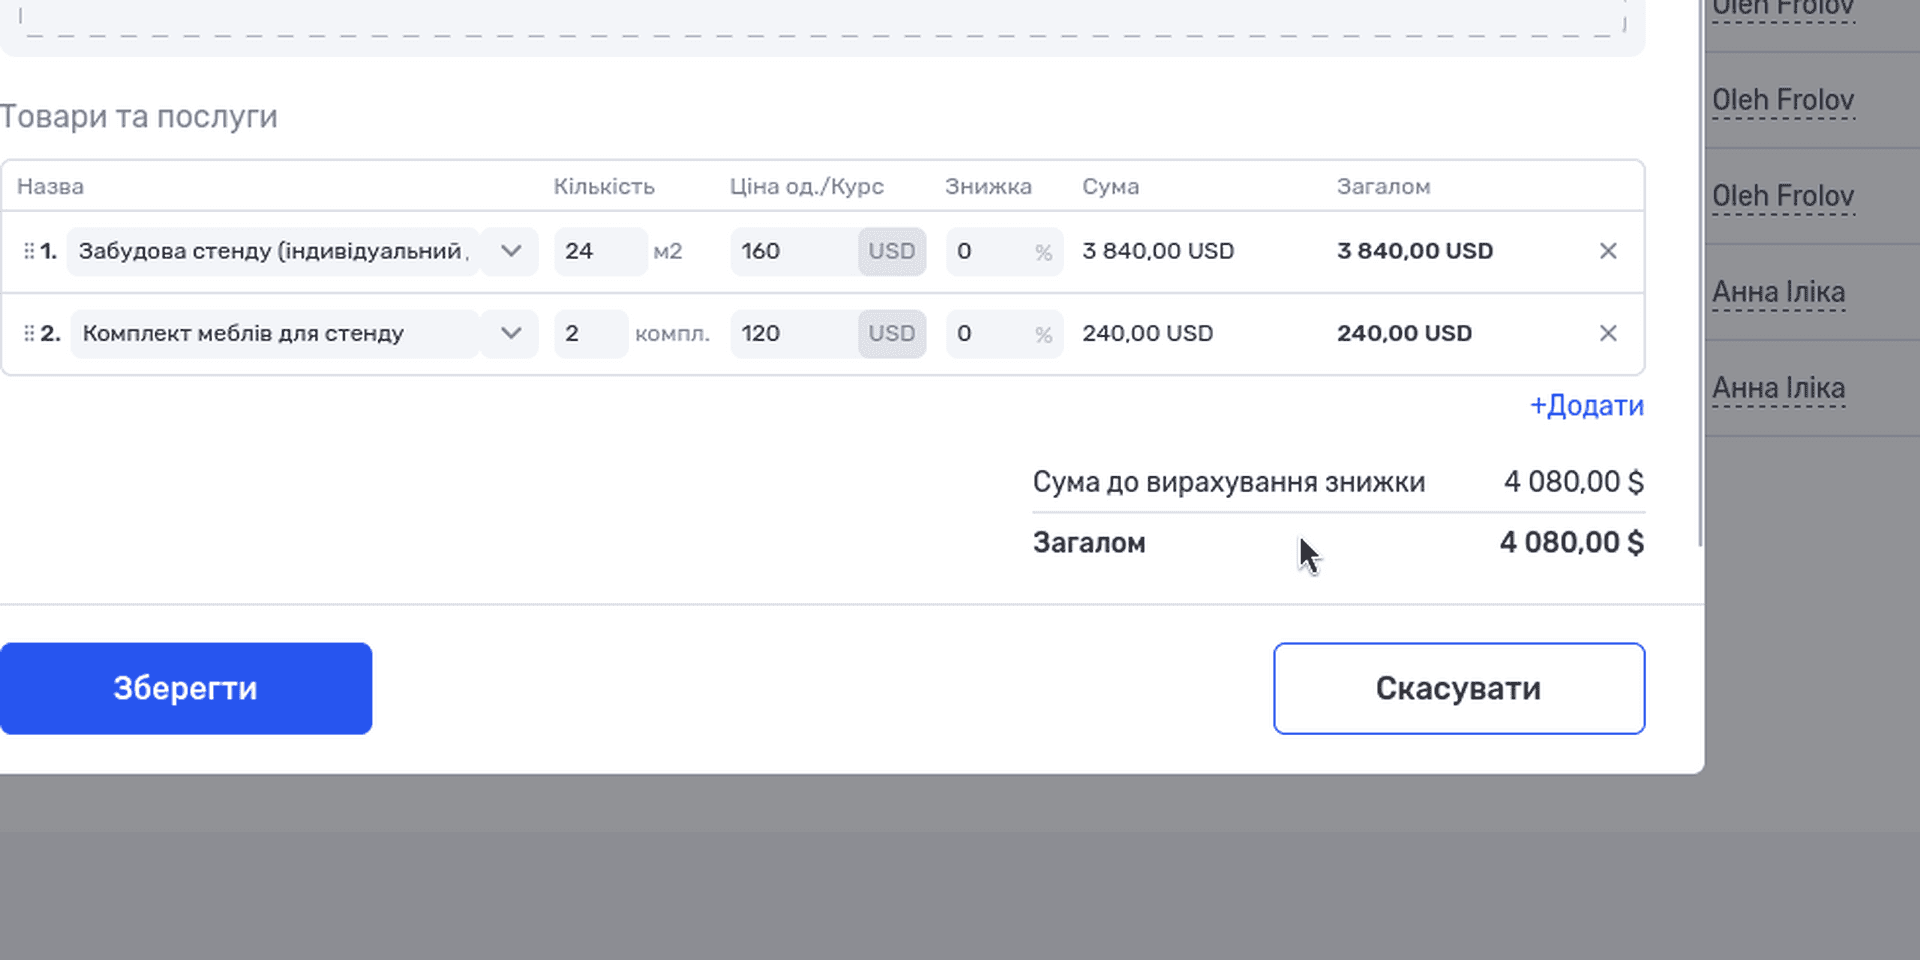Remove the Комплект меблів row with X

(x=1608, y=333)
